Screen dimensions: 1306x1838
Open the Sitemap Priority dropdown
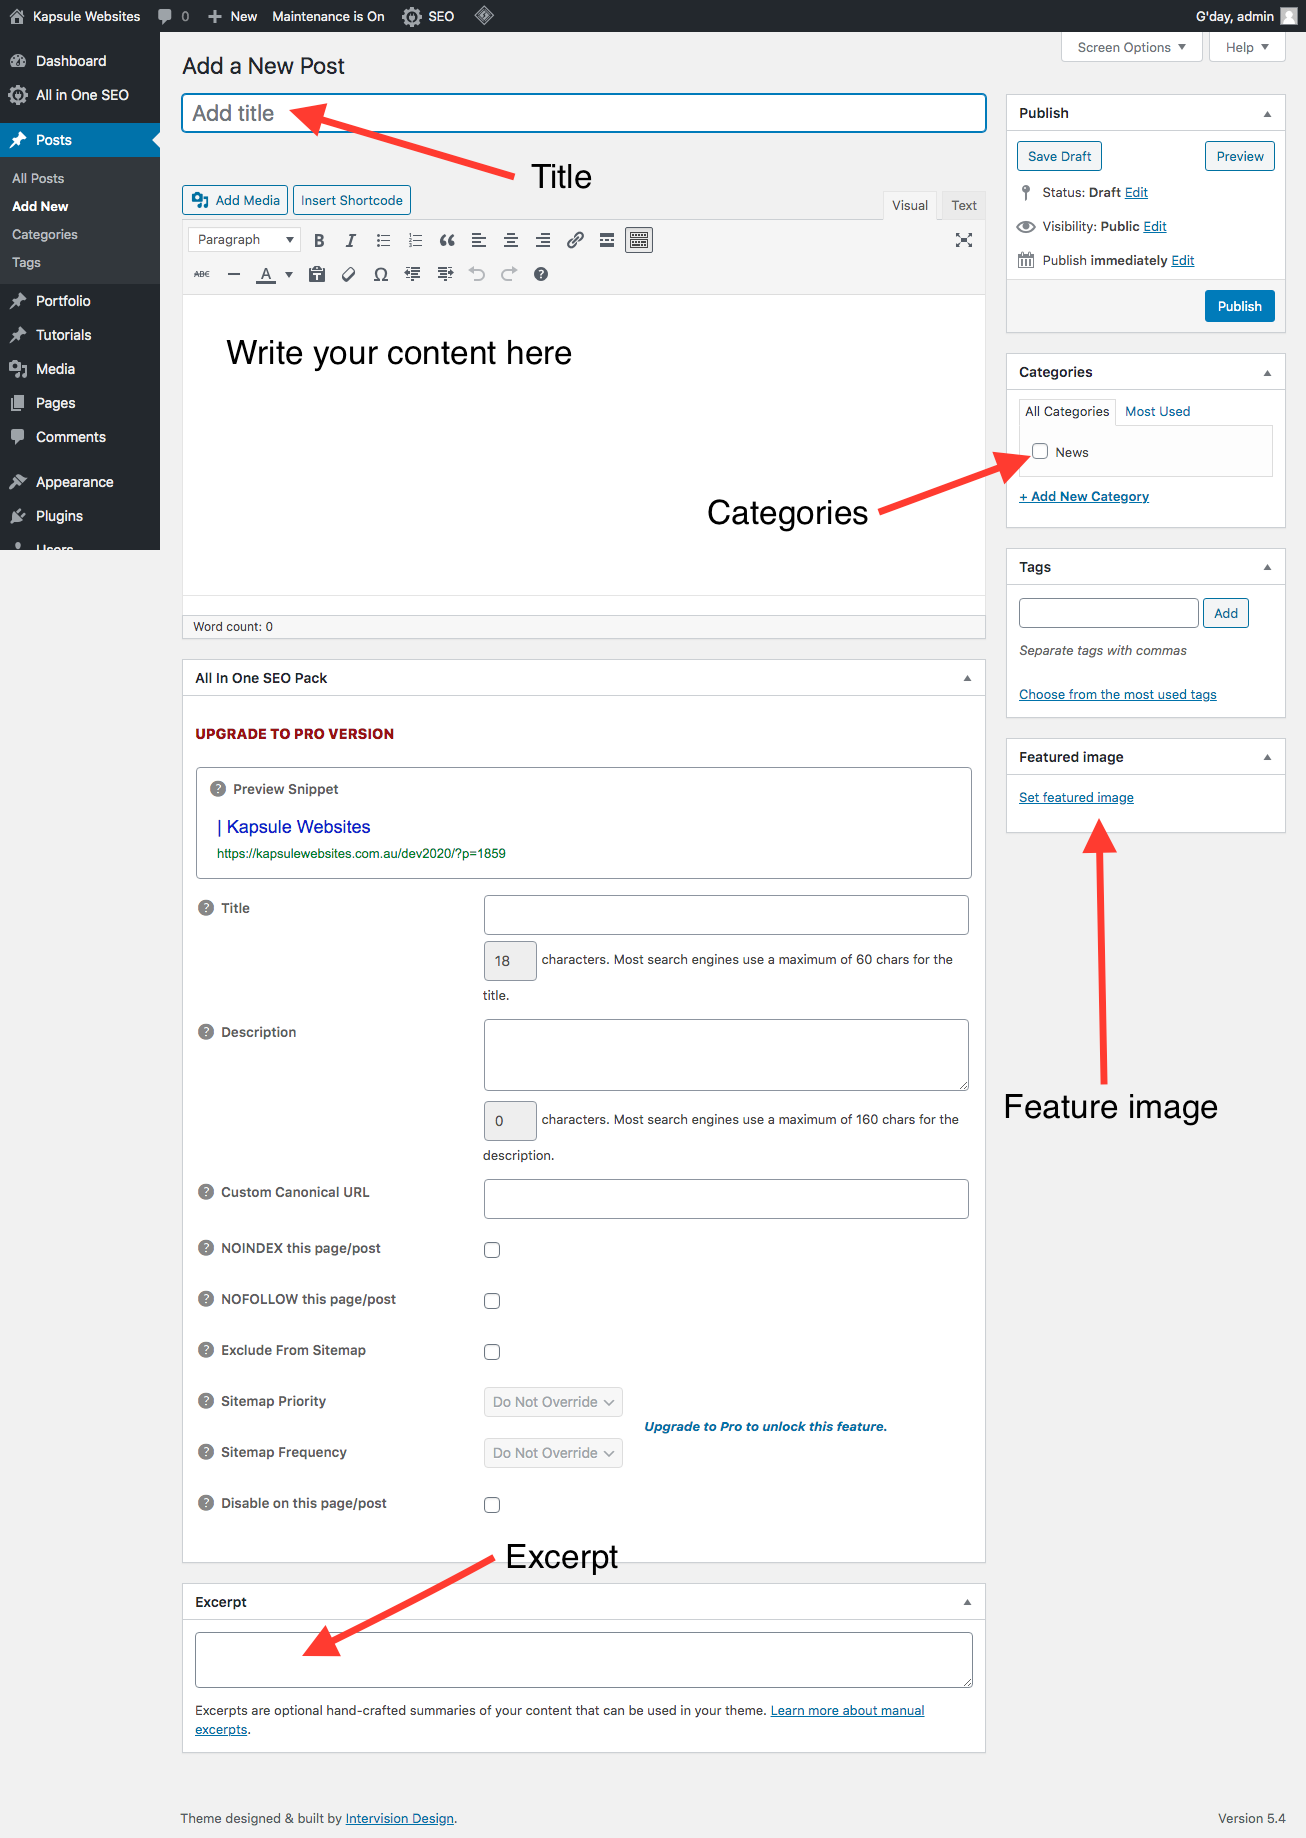[552, 1401]
